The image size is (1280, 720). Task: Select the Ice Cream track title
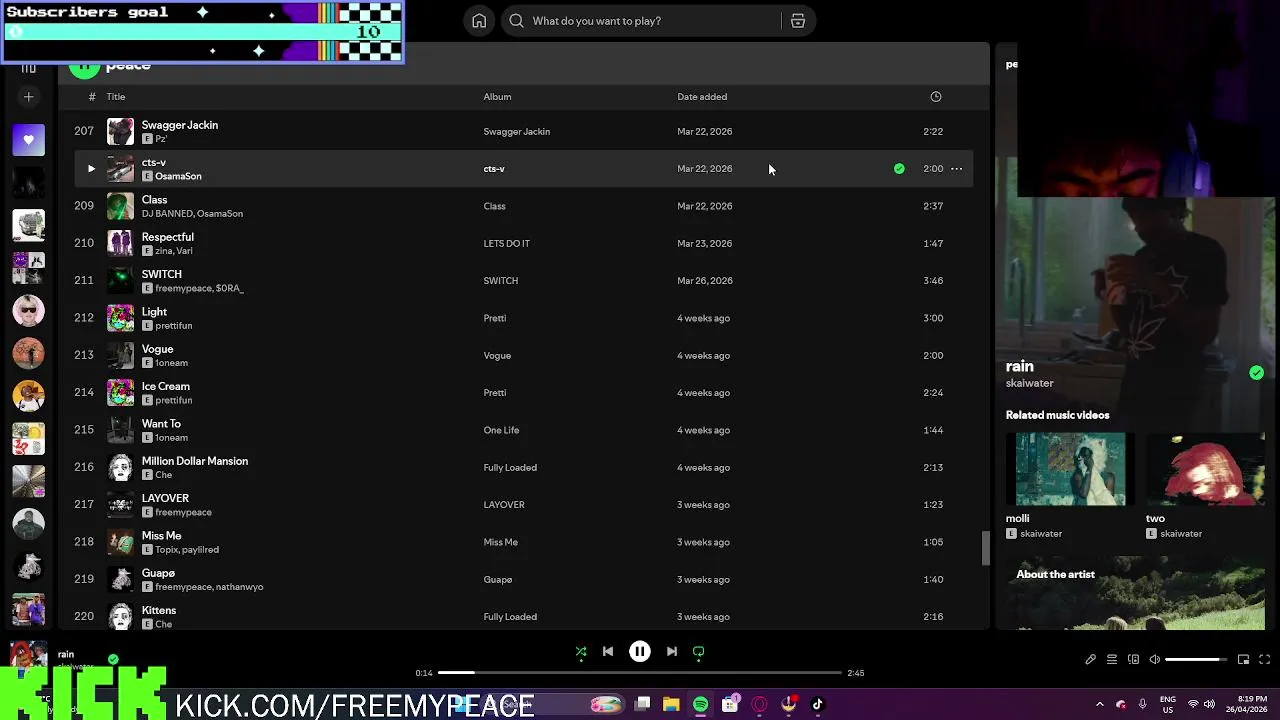tap(166, 387)
